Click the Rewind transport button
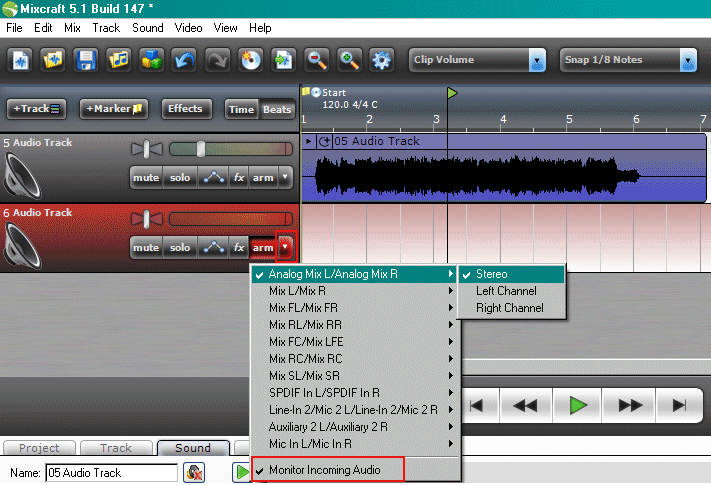 (525, 405)
